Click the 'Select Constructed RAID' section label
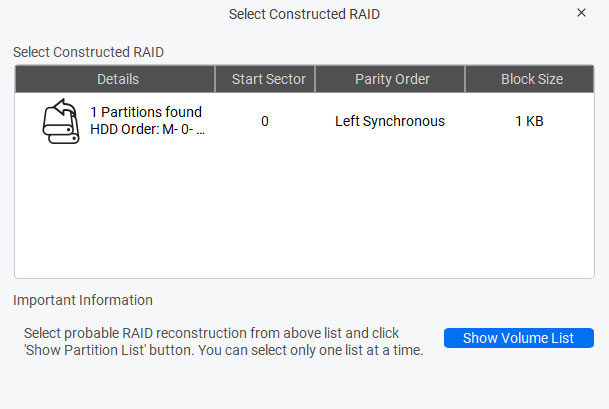The image size is (609, 409). tap(88, 51)
